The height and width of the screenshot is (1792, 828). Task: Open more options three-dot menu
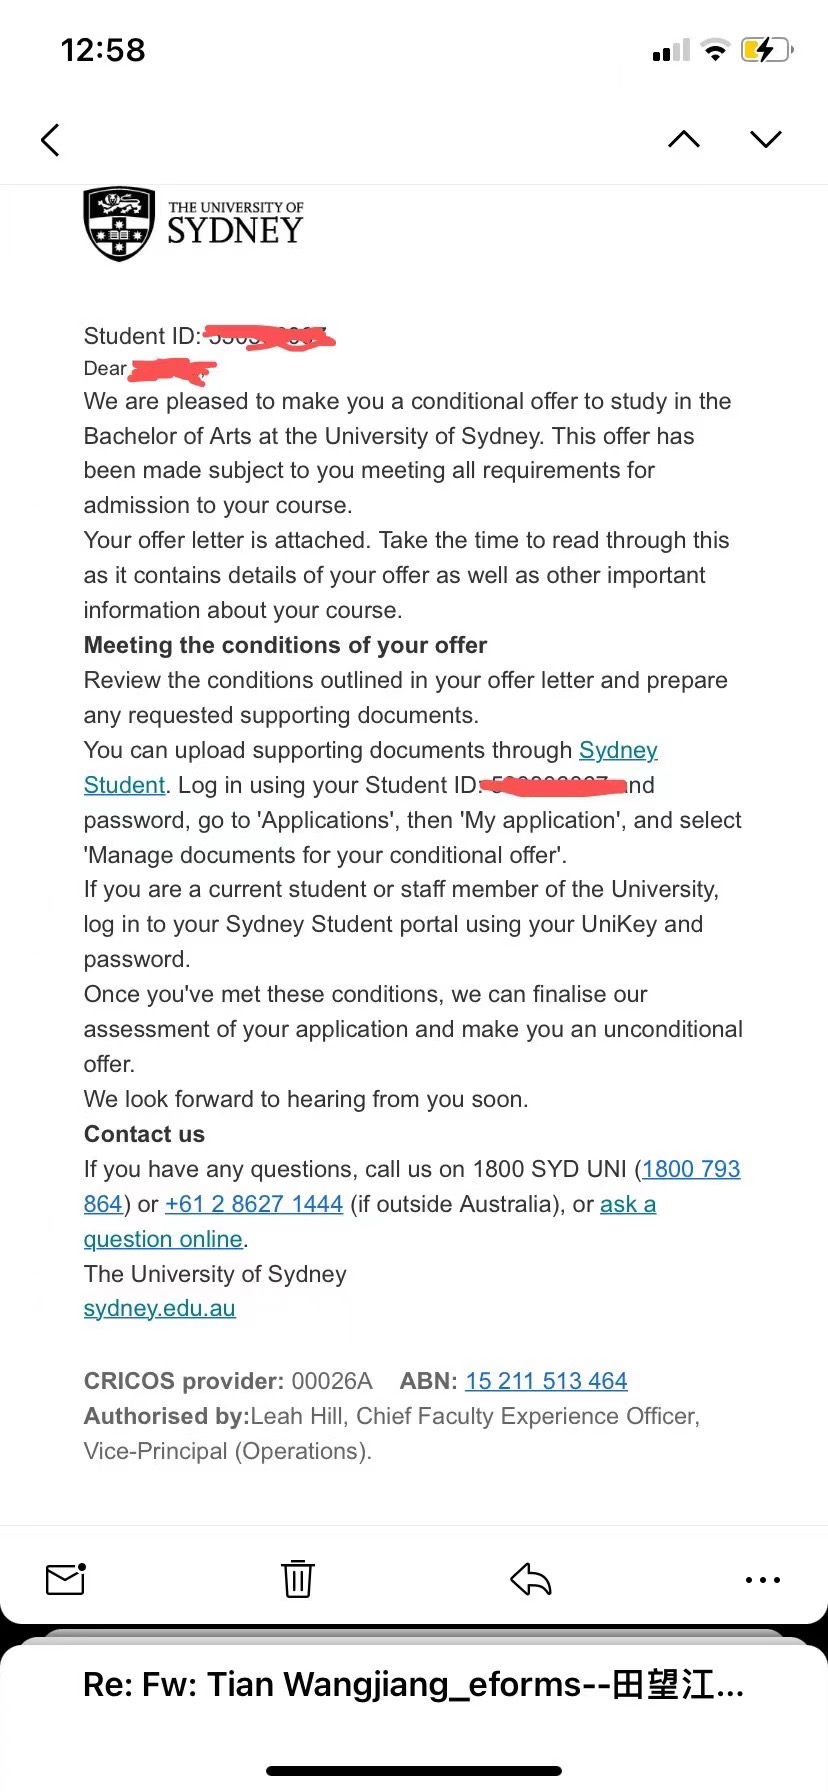coord(763,1580)
